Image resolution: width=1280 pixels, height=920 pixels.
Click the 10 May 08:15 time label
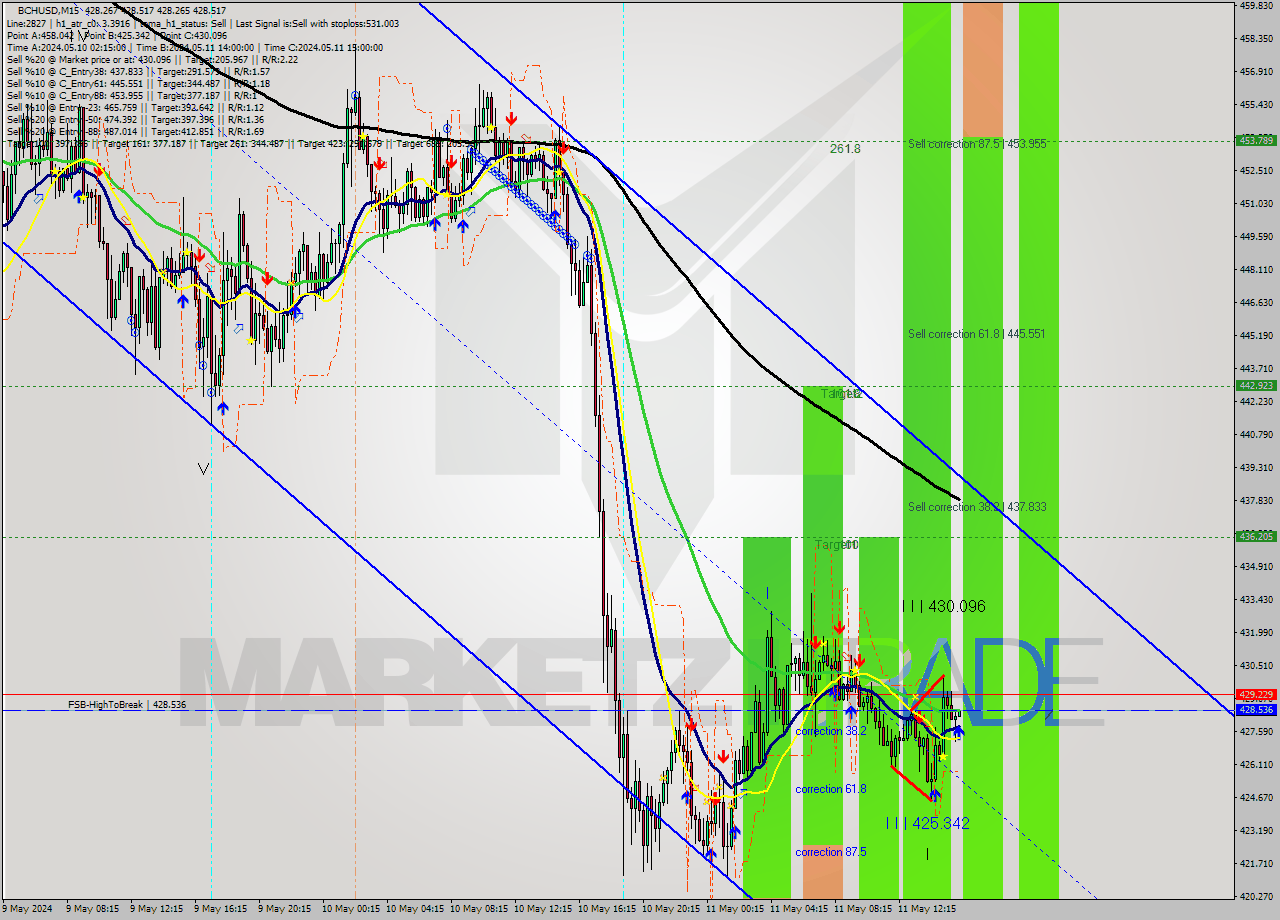[x=478, y=909]
